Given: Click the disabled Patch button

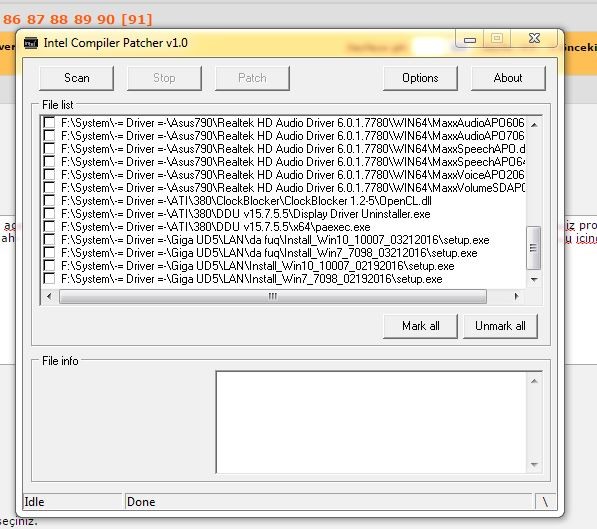Looking at the screenshot, I should (252, 78).
